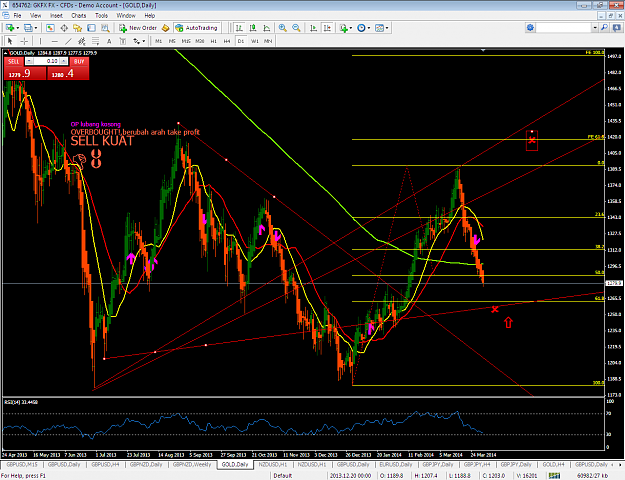
Task: Select the trendline drawing tool
Action: (68, 41)
